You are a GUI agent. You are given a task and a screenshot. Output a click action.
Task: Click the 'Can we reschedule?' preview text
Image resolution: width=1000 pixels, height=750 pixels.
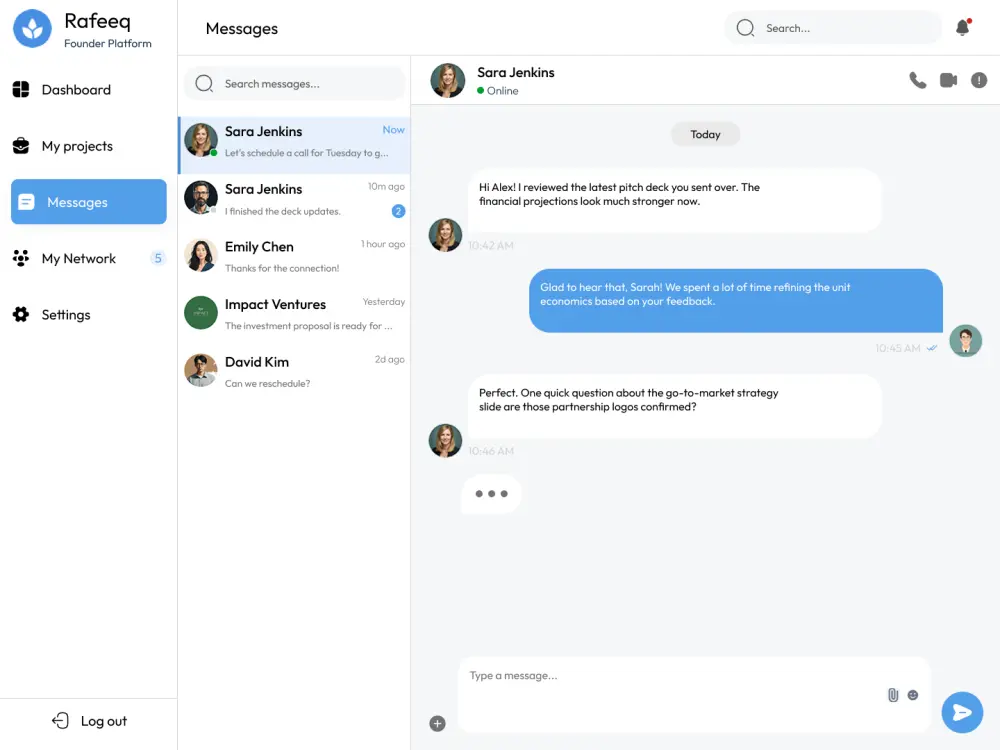tap(267, 383)
